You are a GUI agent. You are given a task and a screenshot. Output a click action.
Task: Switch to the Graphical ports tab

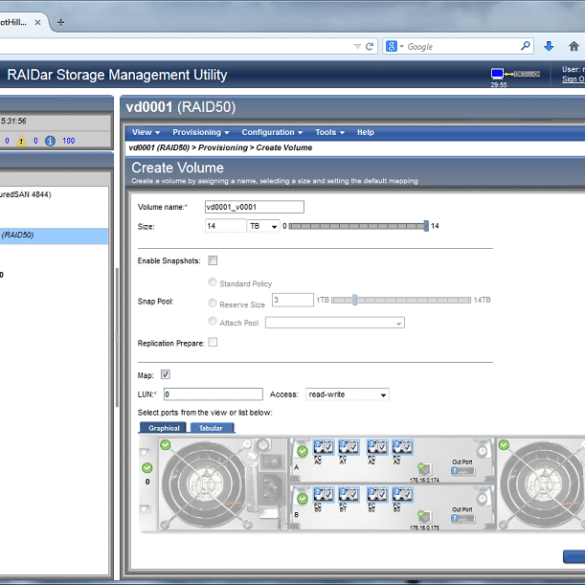[x=163, y=428]
